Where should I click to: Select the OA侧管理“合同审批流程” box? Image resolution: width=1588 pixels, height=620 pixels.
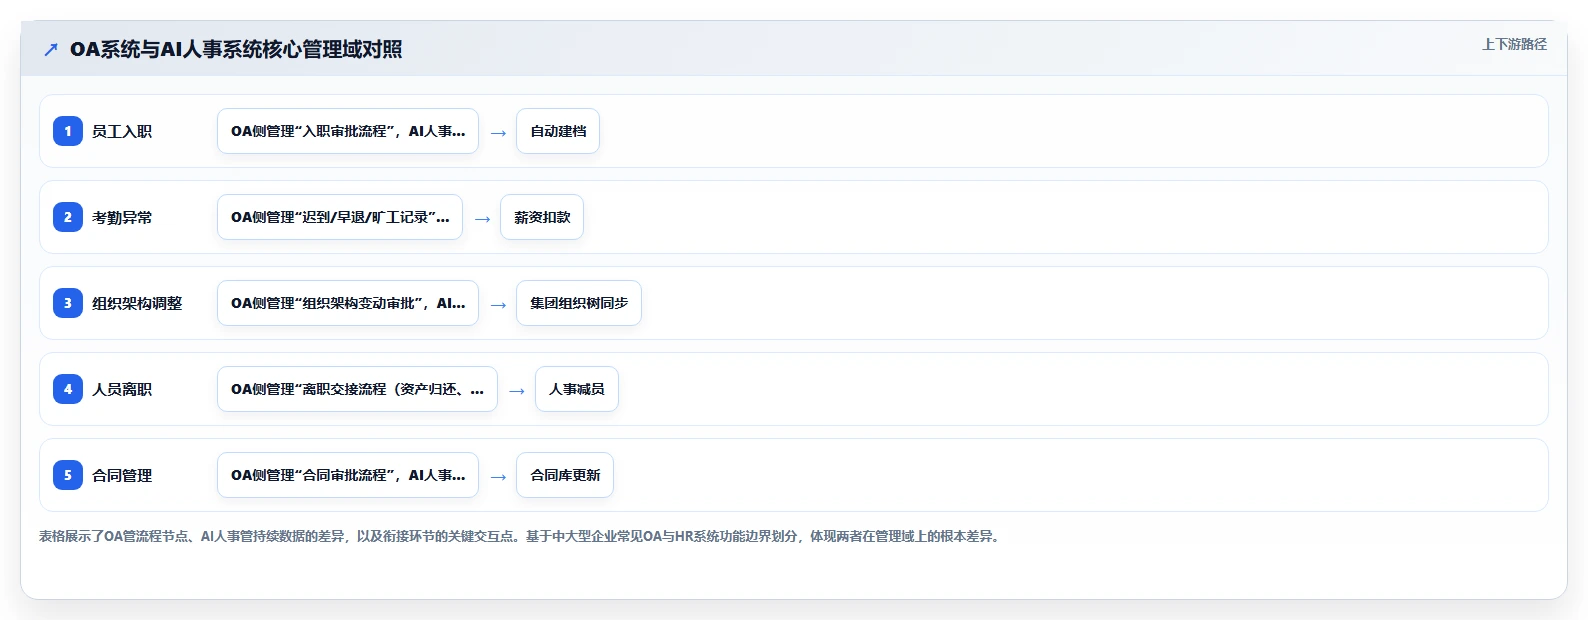(x=348, y=475)
